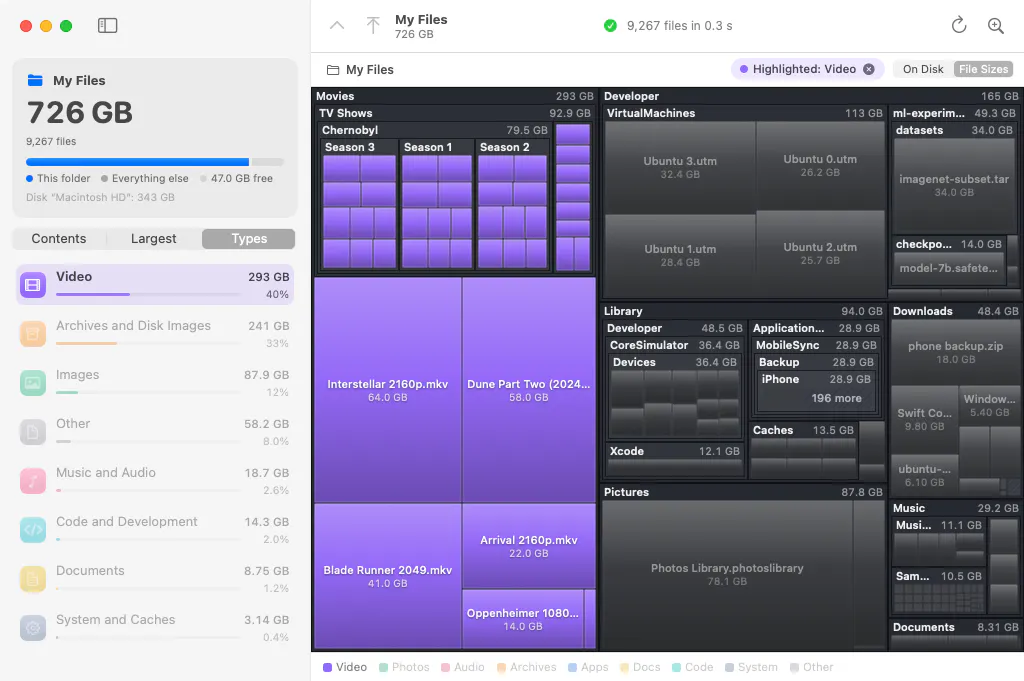1024x681 pixels.
Task: Go up to the parent folder arrow
Action: click(337, 25)
